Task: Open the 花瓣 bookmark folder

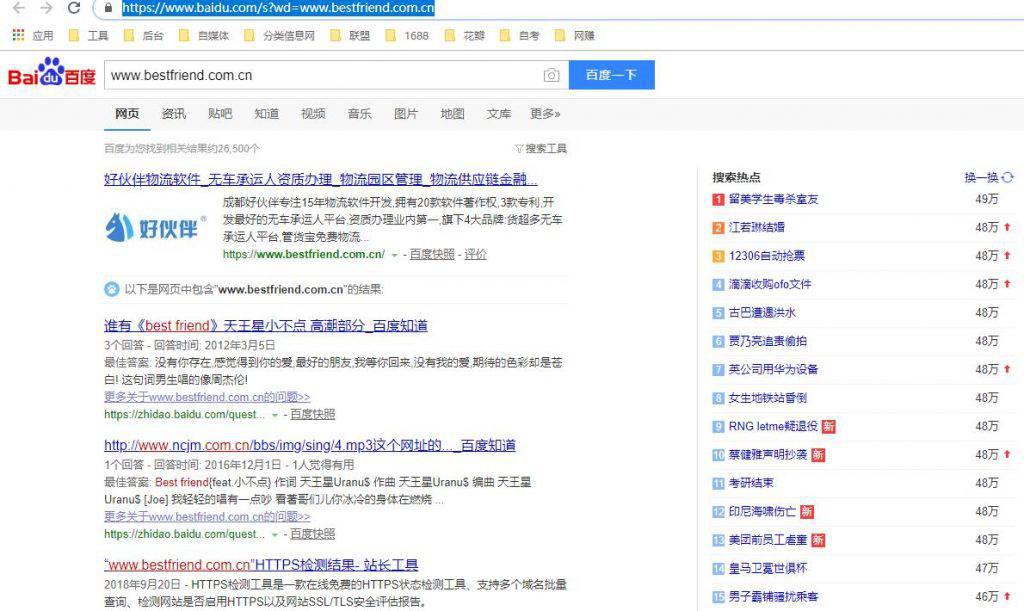Action: click(x=464, y=35)
